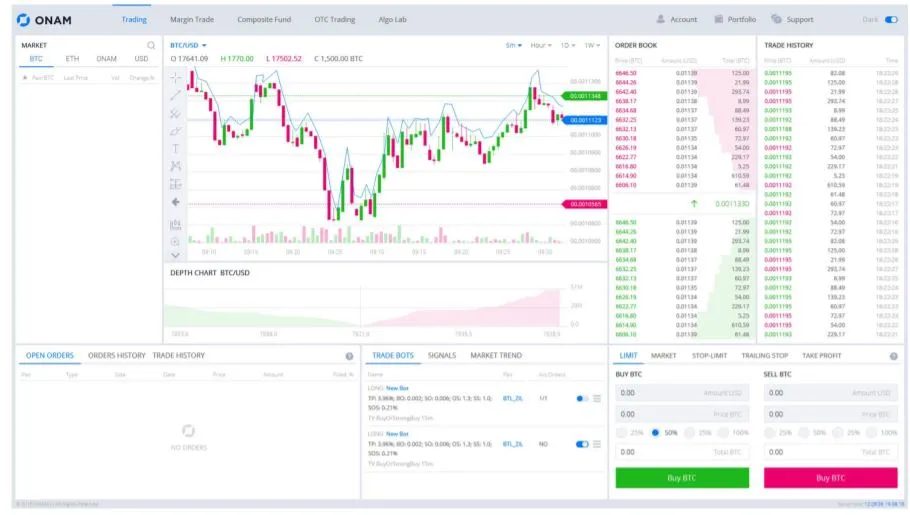The width and height of the screenshot is (910, 515).
Task: Select the 50% radio under Buy BTC
Action: tap(655, 433)
